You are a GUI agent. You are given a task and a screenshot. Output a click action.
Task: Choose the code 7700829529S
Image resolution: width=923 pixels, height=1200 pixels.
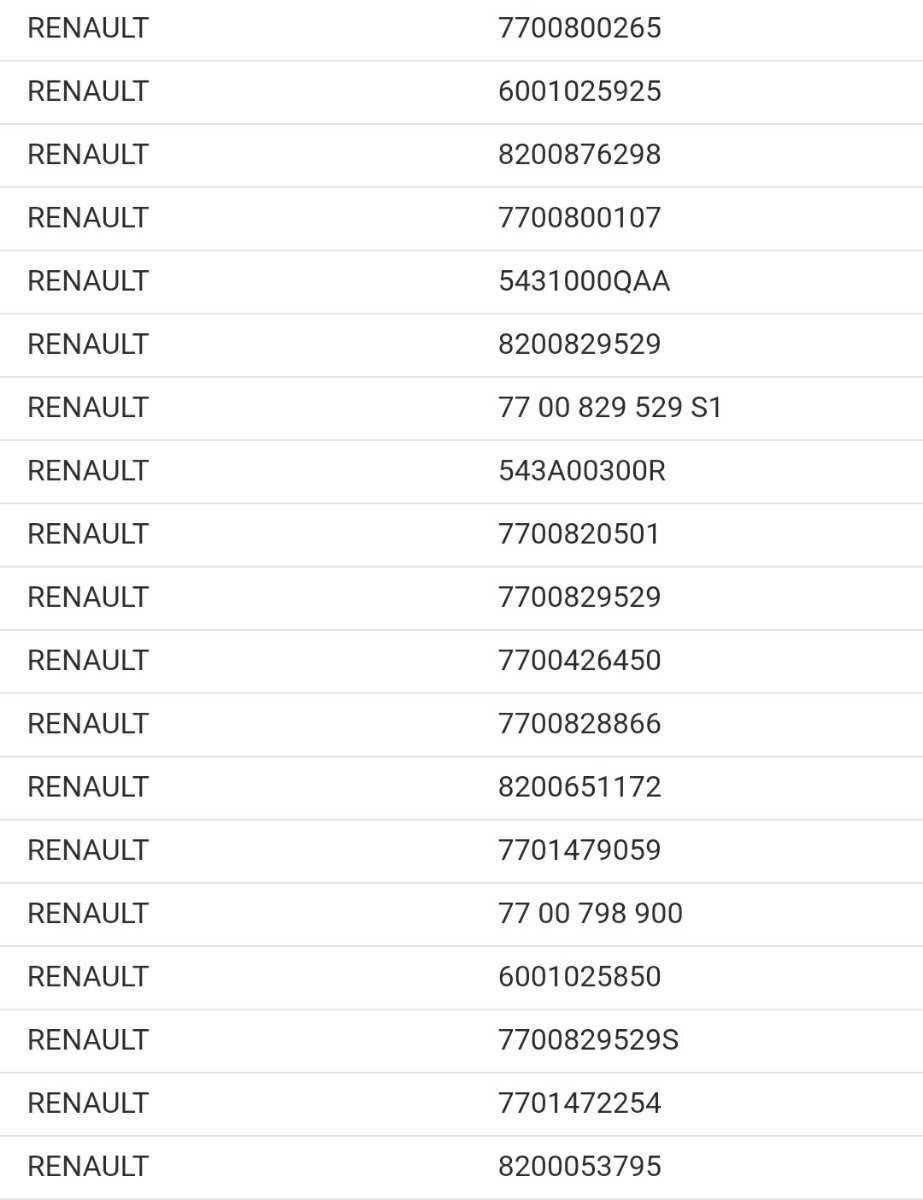coord(588,1040)
